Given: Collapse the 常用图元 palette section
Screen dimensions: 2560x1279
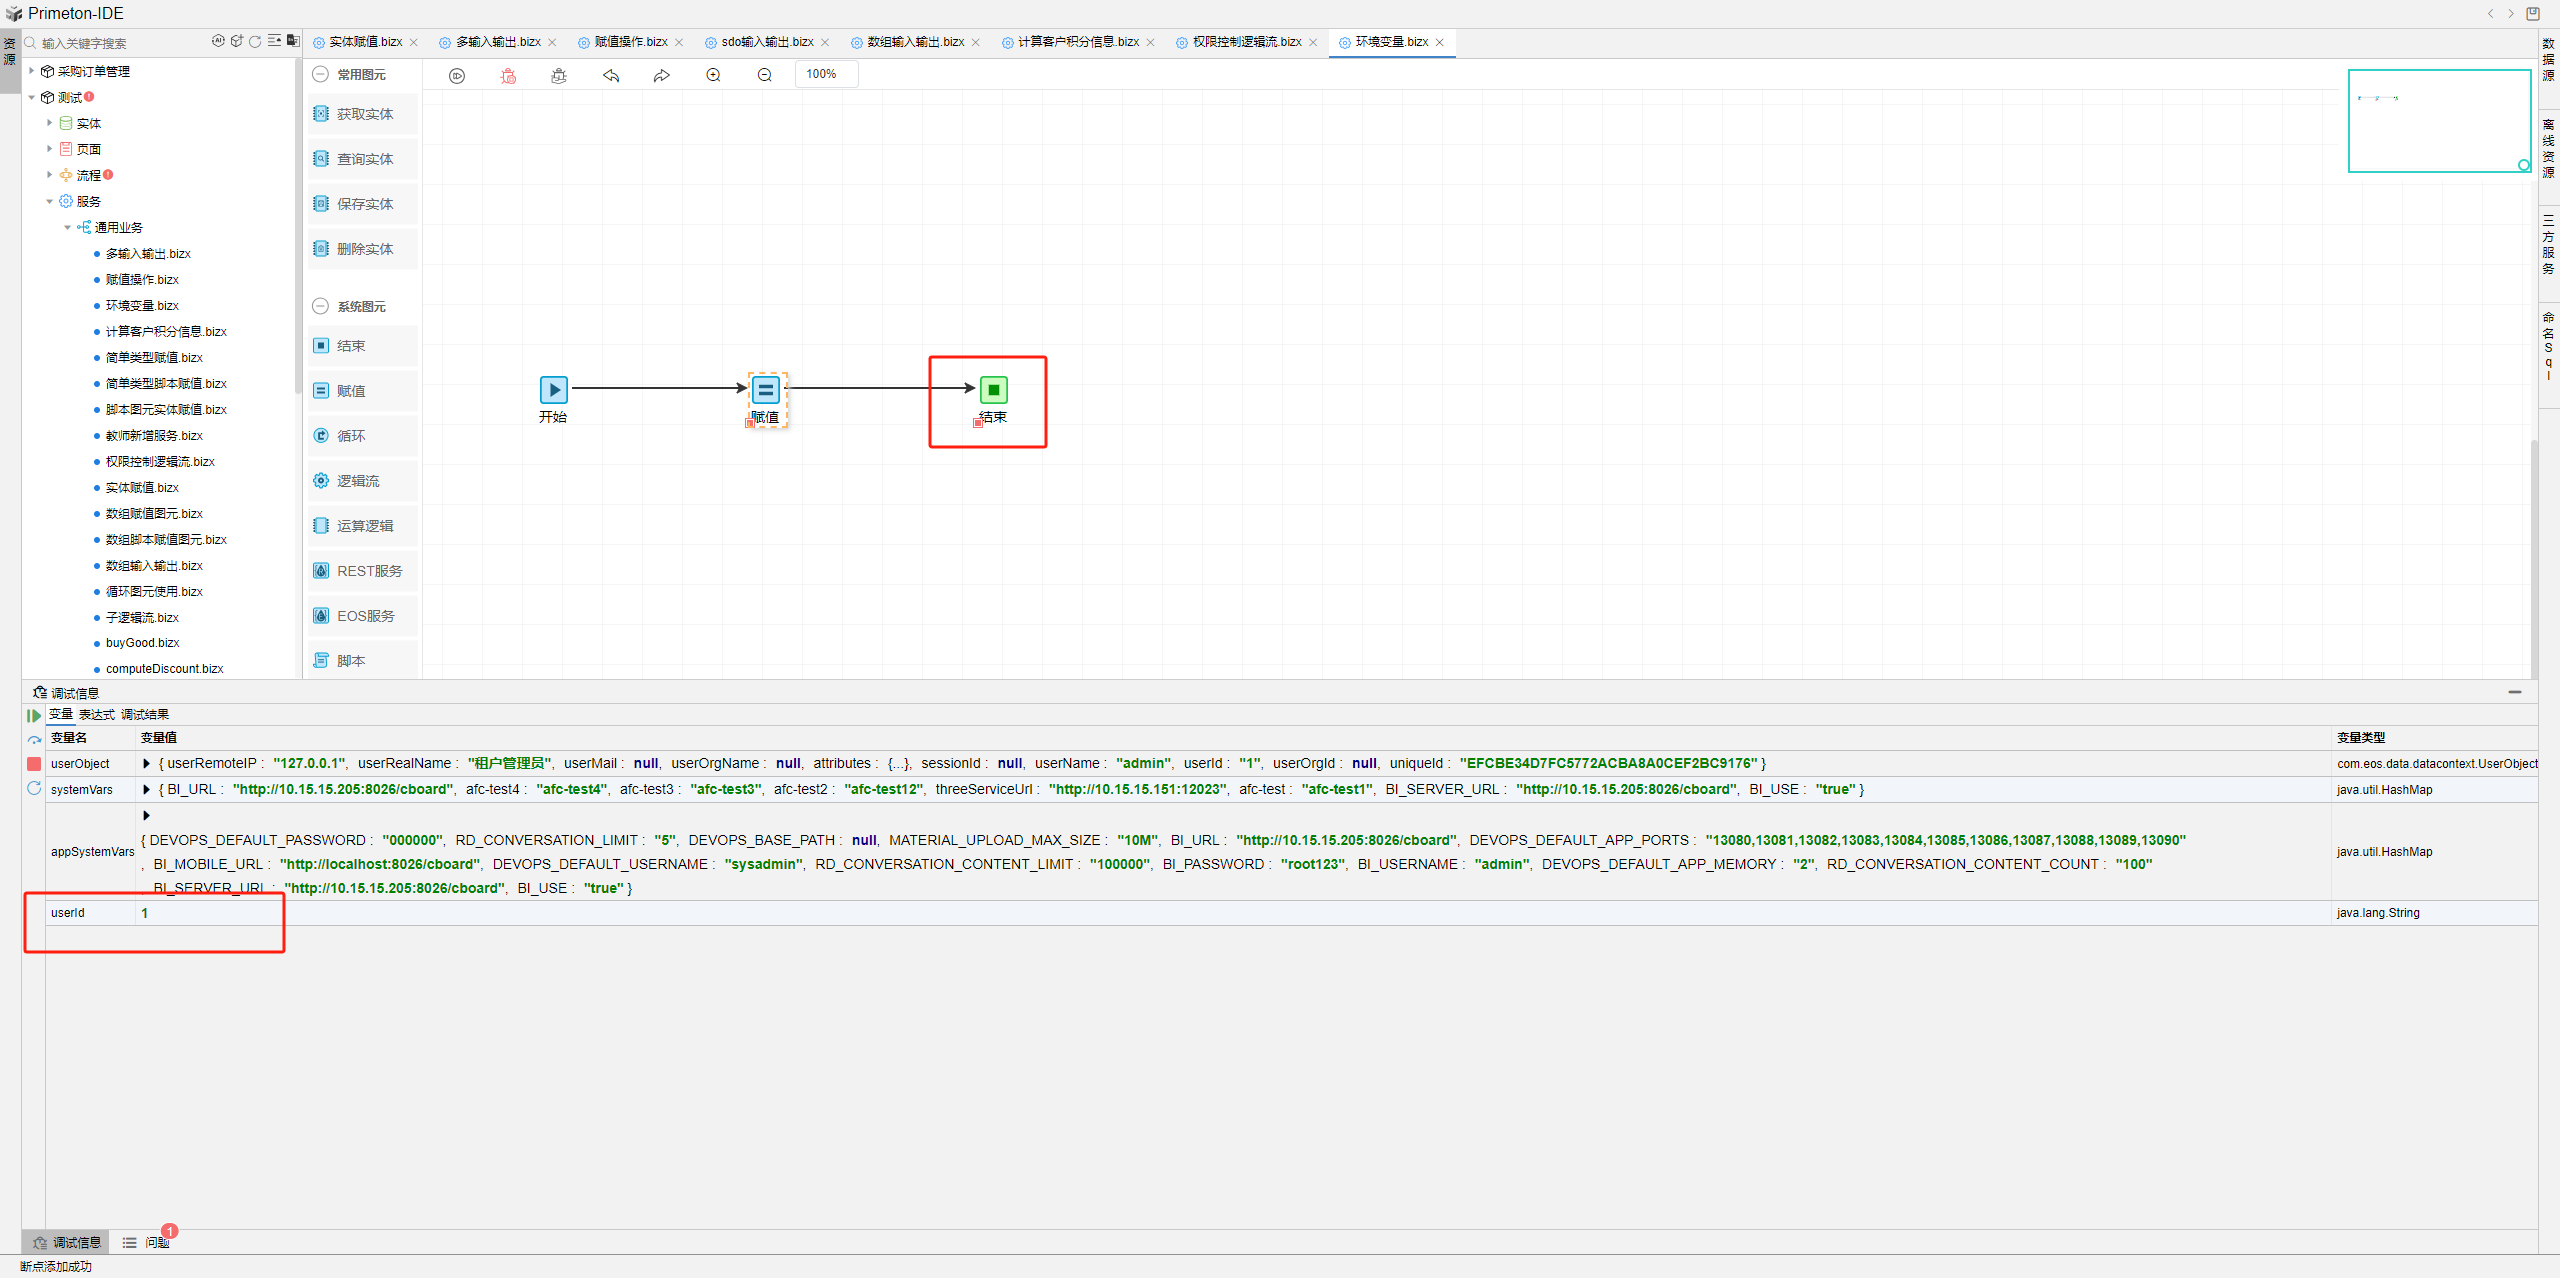Looking at the screenshot, I should pos(320,75).
